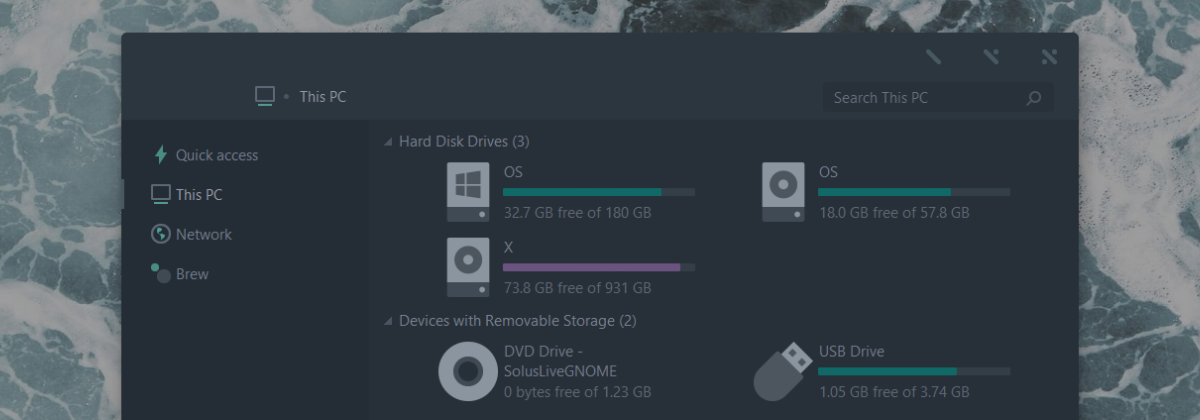The width and height of the screenshot is (1200, 420).
Task: Click the Network globe icon in sidebar
Action: (x=160, y=234)
